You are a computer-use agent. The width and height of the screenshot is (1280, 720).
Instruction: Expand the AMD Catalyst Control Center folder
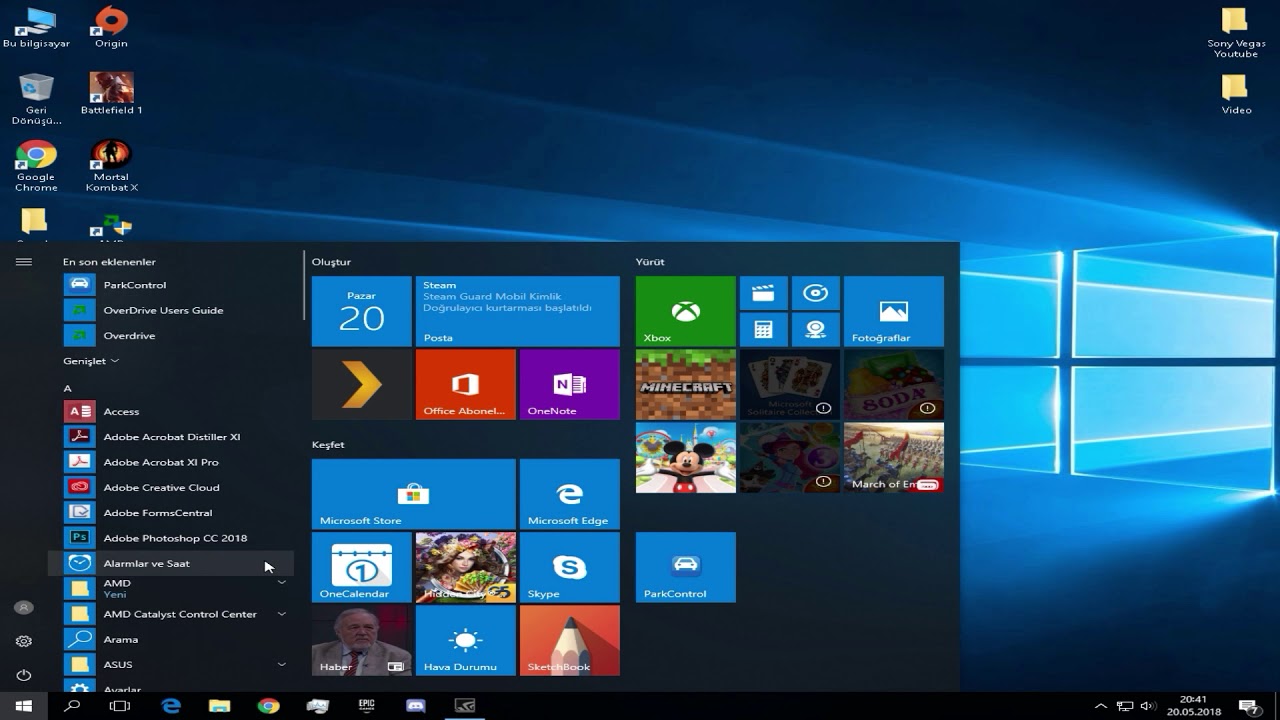tap(171, 614)
